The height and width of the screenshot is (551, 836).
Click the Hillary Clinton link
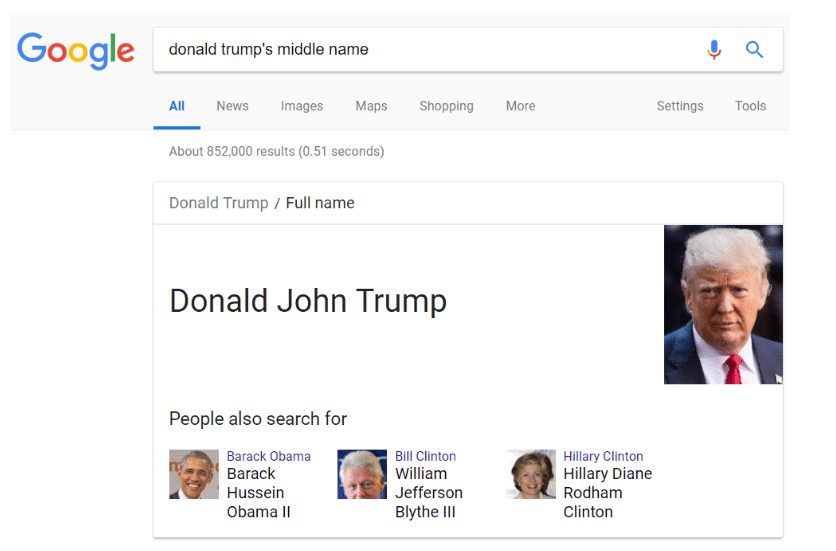[603, 457]
